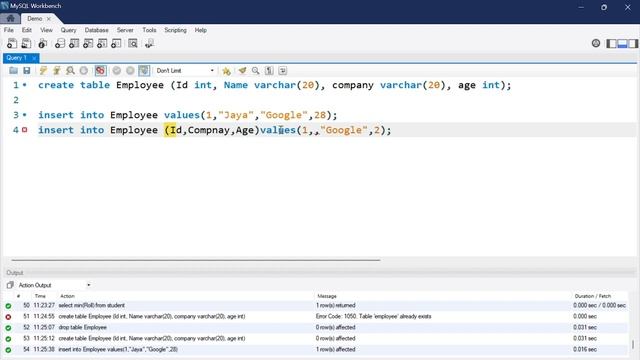Image resolution: width=640 pixels, height=360 pixels.
Task: Execute the whole script with lightning icon
Action: coord(43,71)
